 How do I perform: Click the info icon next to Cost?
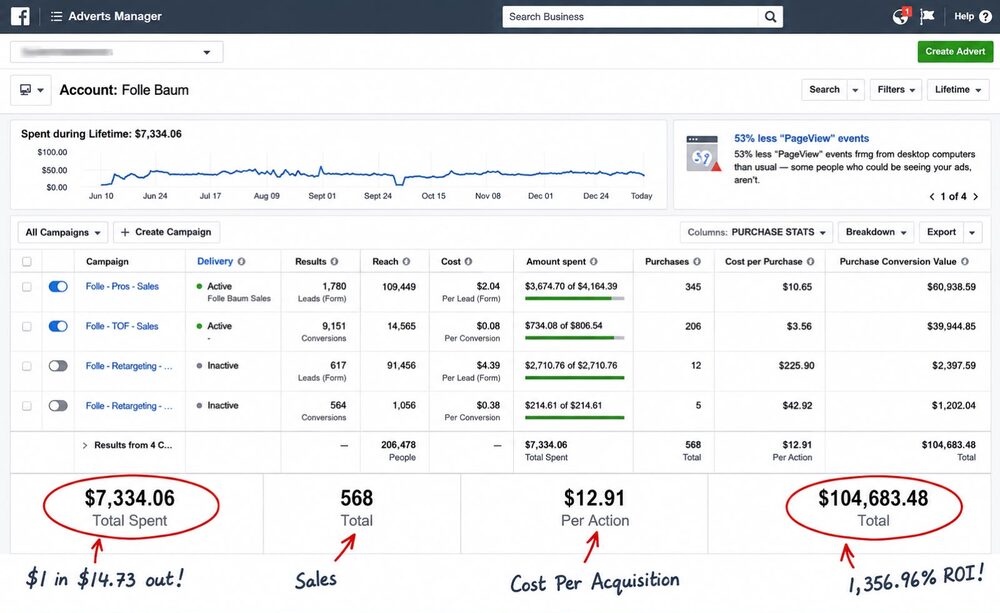click(x=468, y=262)
